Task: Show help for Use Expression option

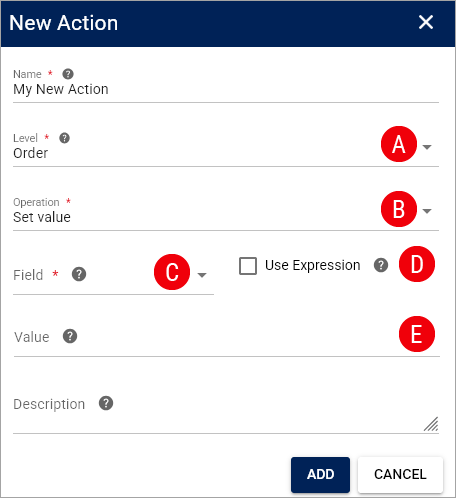Action: (381, 265)
